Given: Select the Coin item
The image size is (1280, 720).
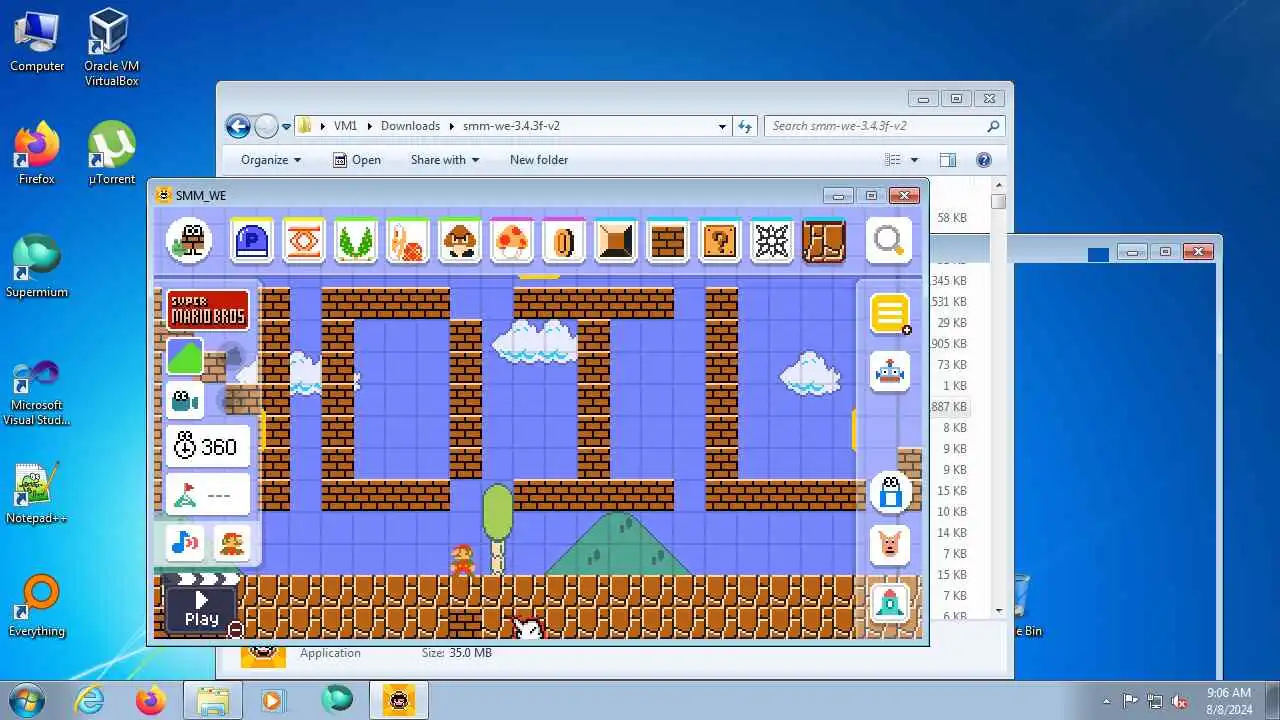Looking at the screenshot, I should (x=564, y=241).
